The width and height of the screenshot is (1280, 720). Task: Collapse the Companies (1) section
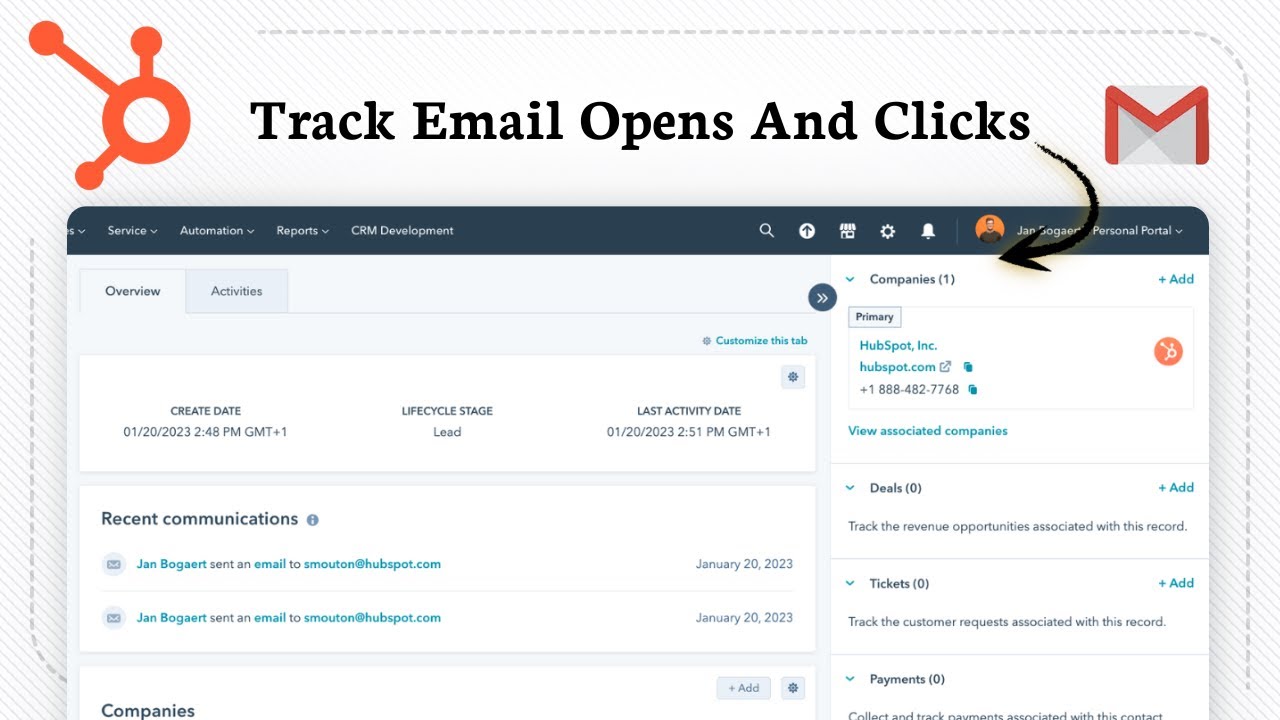(850, 280)
